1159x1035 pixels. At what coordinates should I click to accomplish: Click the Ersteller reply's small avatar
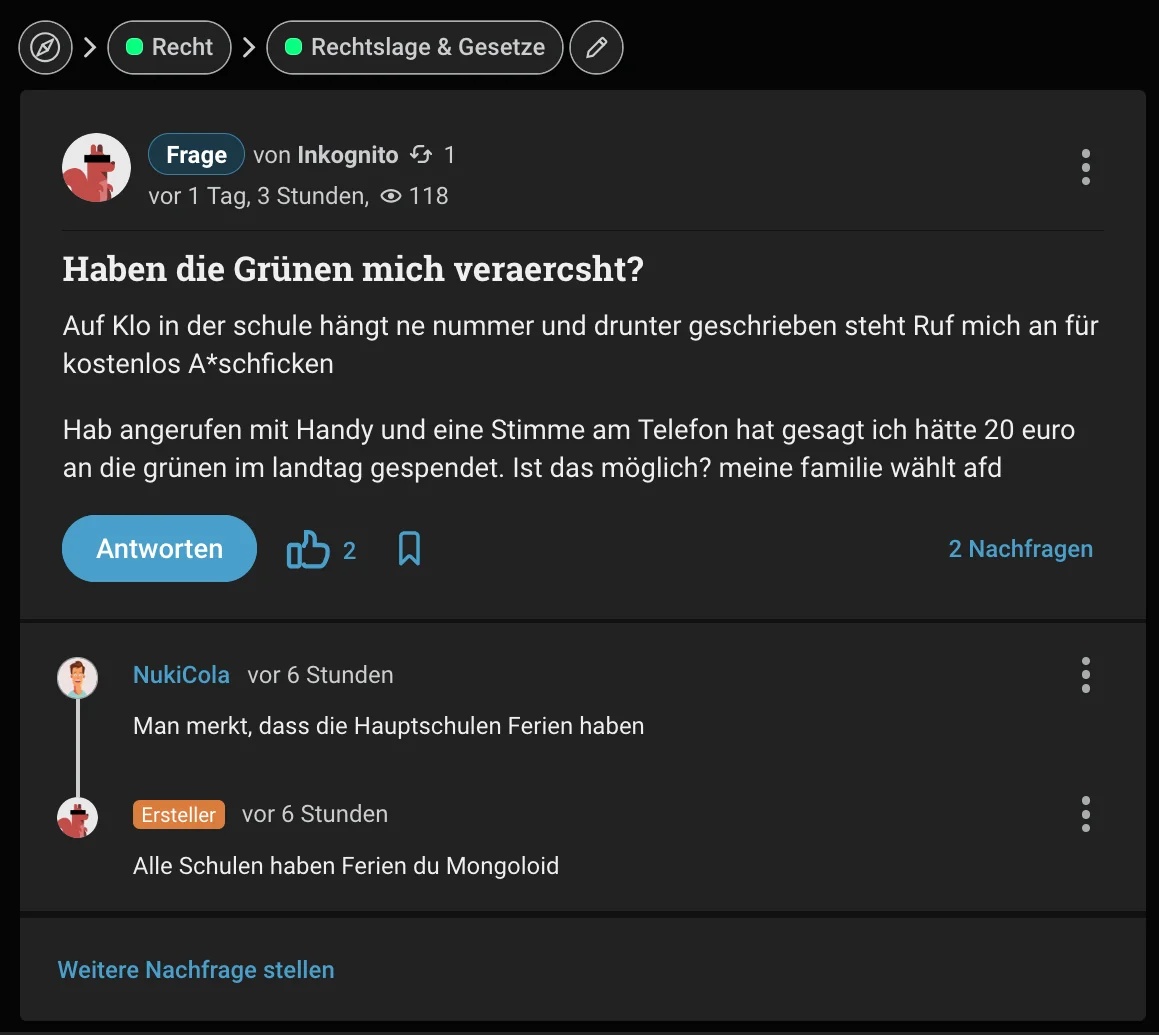click(x=78, y=817)
